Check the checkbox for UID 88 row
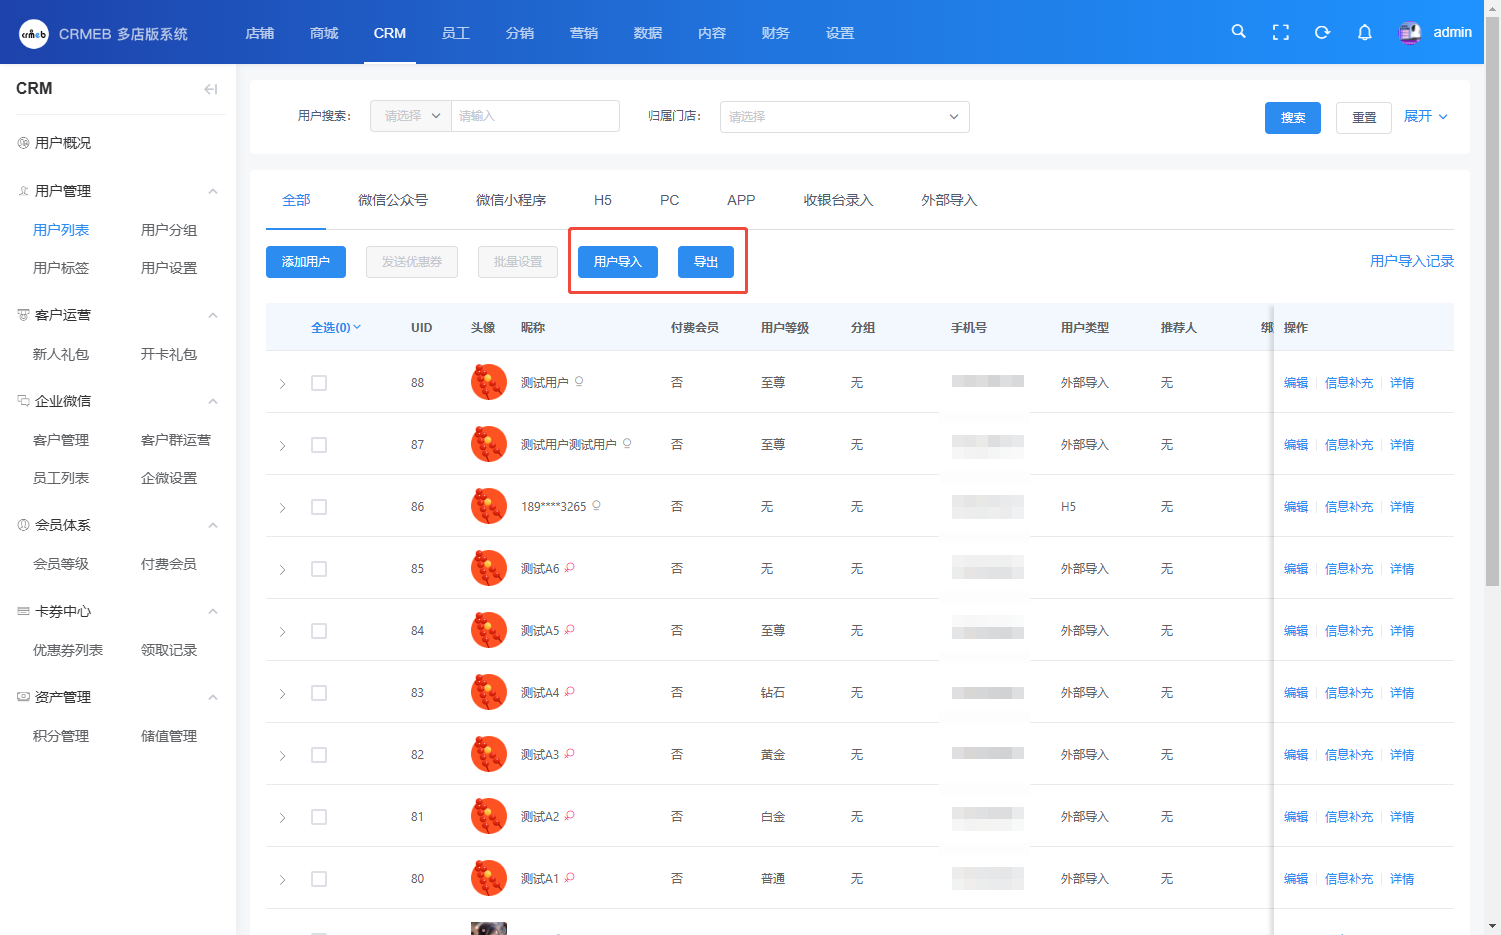This screenshot has height=935, width=1501. pyautogui.click(x=319, y=383)
